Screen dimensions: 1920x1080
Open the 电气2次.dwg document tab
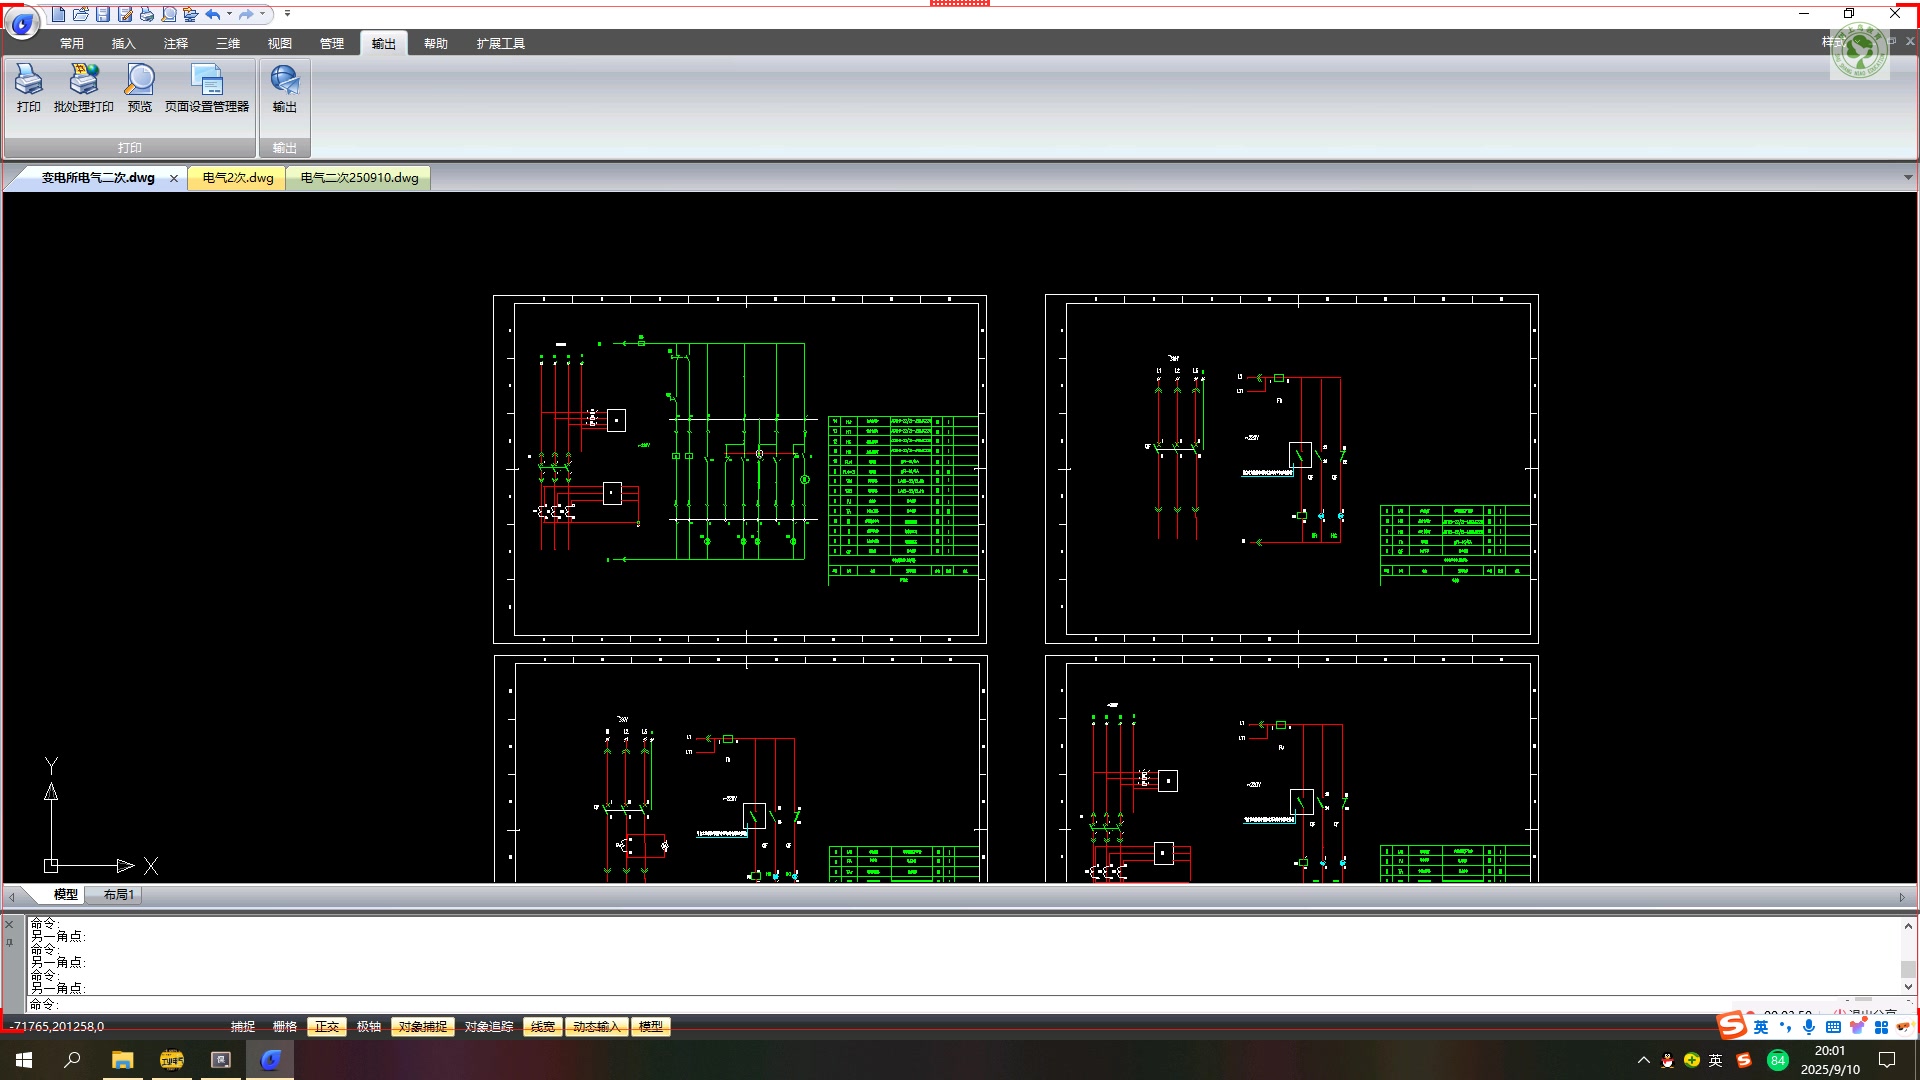point(238,178)
